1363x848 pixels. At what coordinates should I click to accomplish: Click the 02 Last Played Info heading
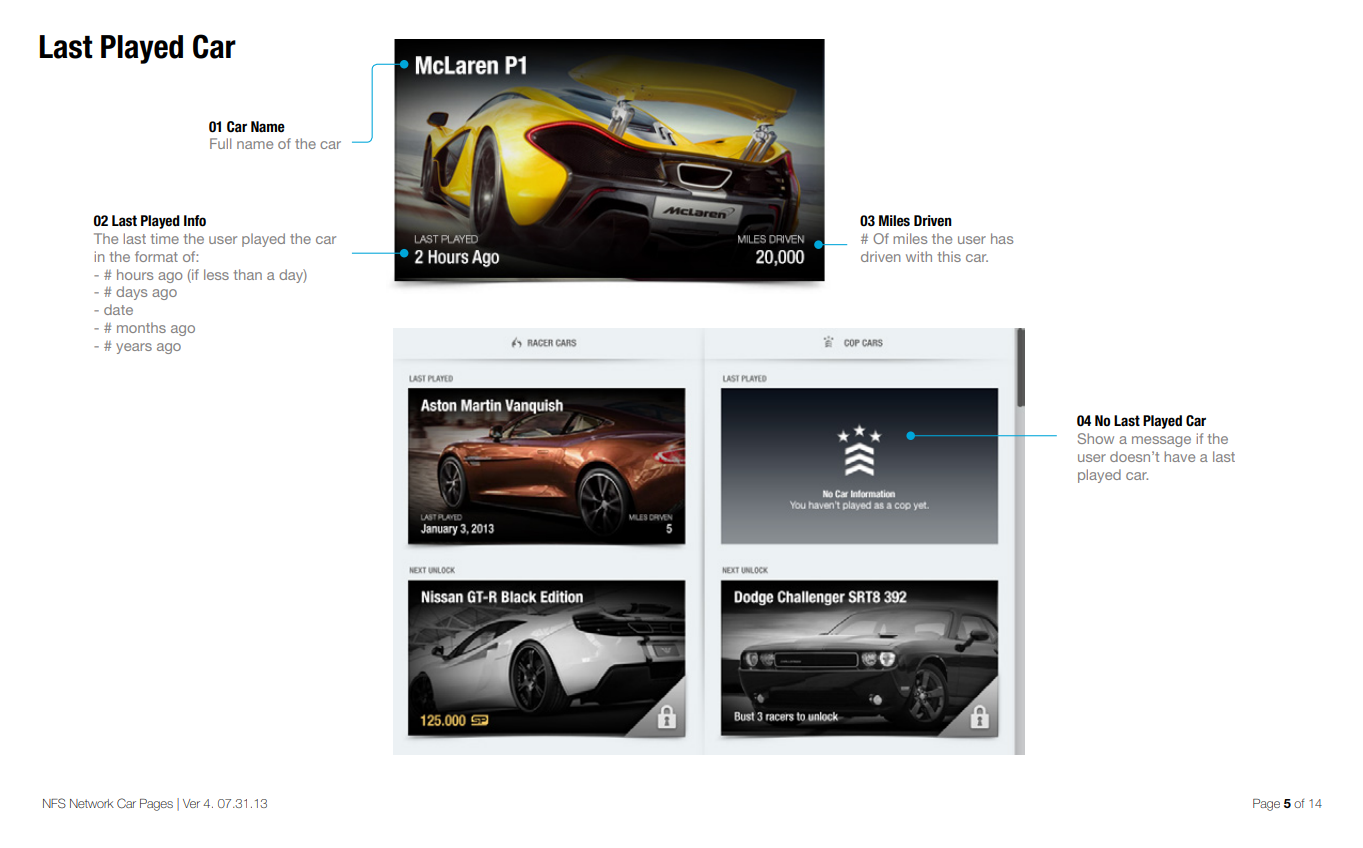point(150,221)
